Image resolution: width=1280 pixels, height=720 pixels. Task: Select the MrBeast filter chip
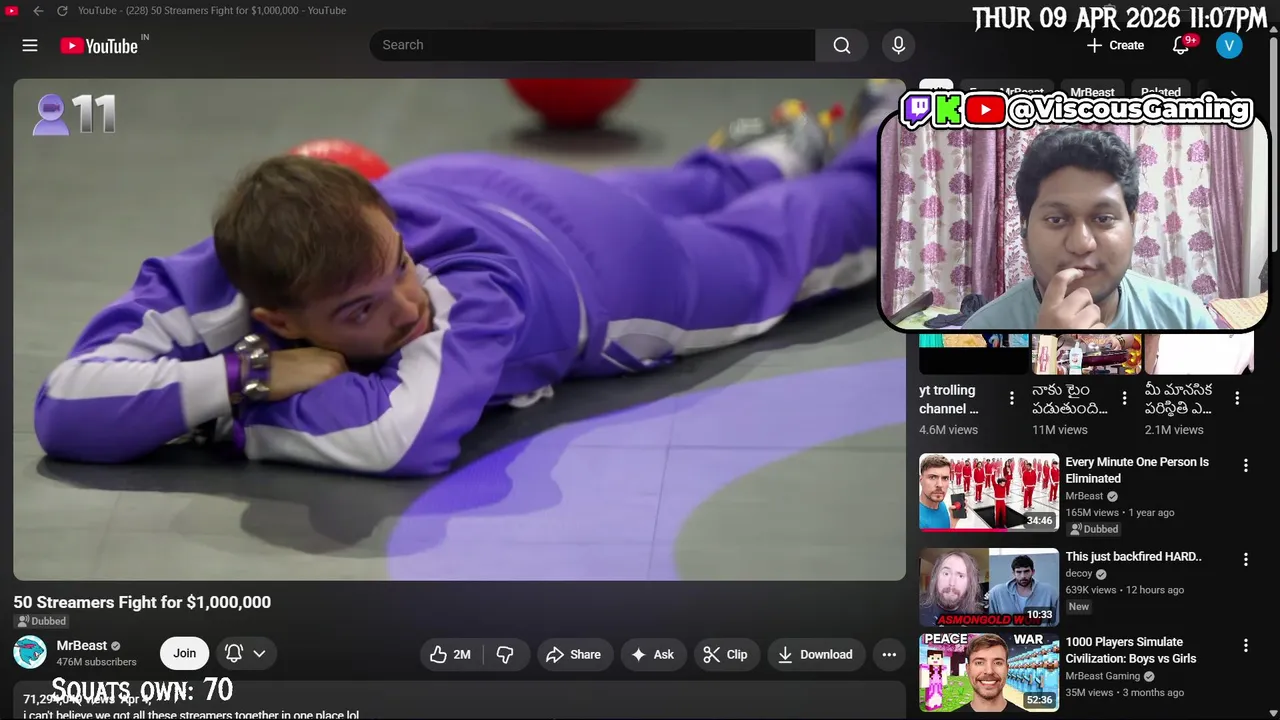pyautogui.click(x=1092, y=92)
